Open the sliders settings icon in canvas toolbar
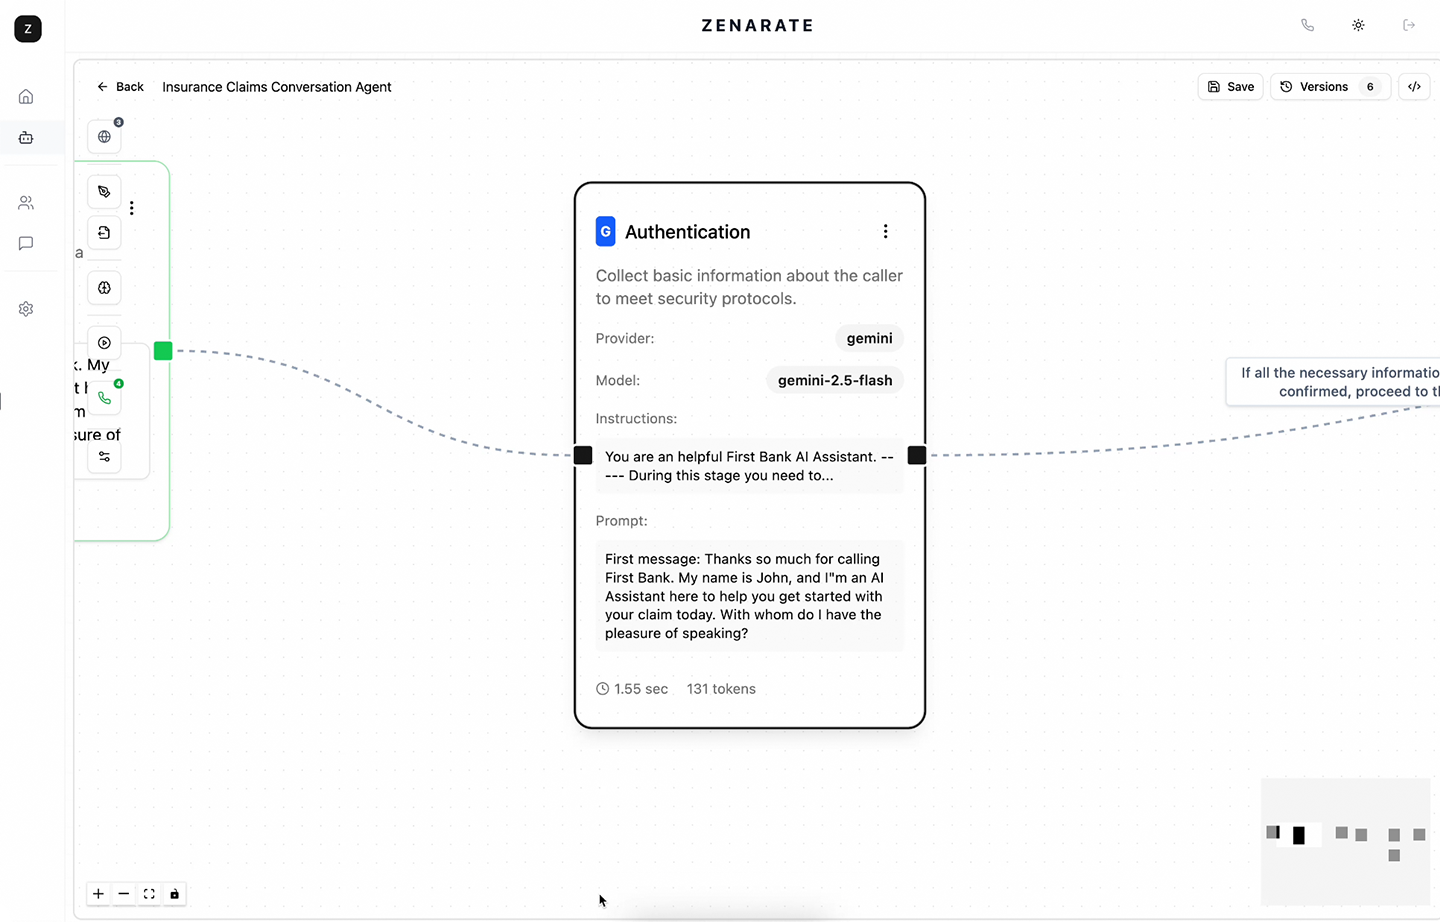The width and height of the screenshot is (1440, 922). tap(104, 457)
